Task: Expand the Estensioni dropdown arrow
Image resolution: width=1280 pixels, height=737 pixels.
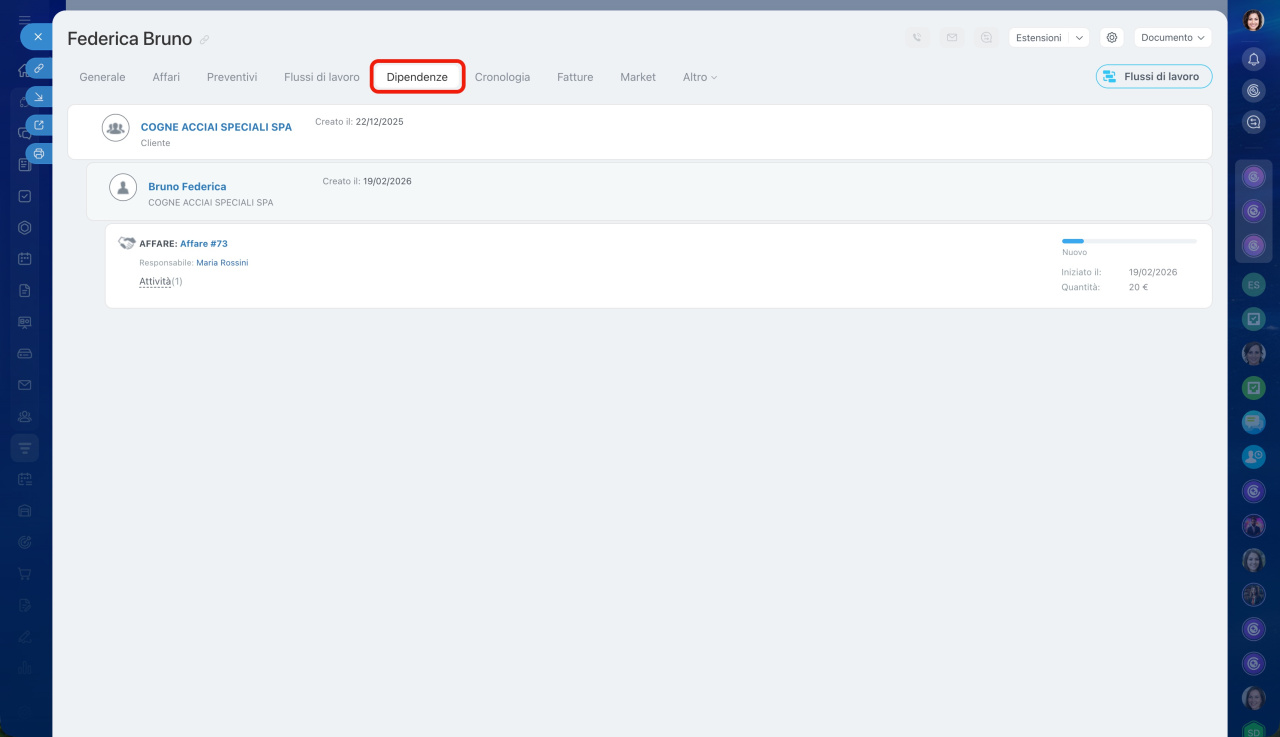Action: click(1079, 37)
